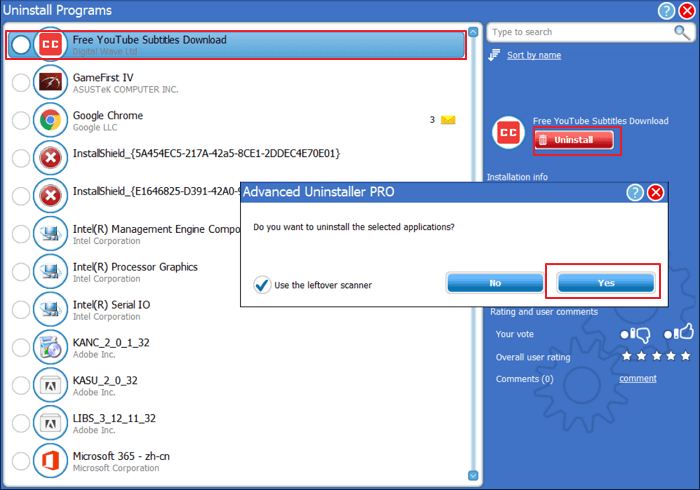Click the large CC icon in details panel
Screen dimensions: 700x490
(508, 133)
